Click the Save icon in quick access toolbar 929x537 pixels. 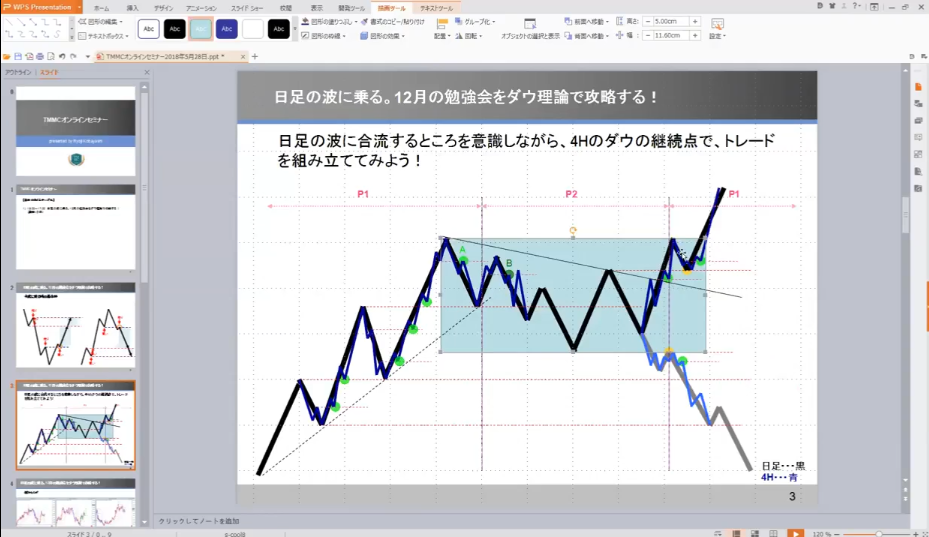20,56
